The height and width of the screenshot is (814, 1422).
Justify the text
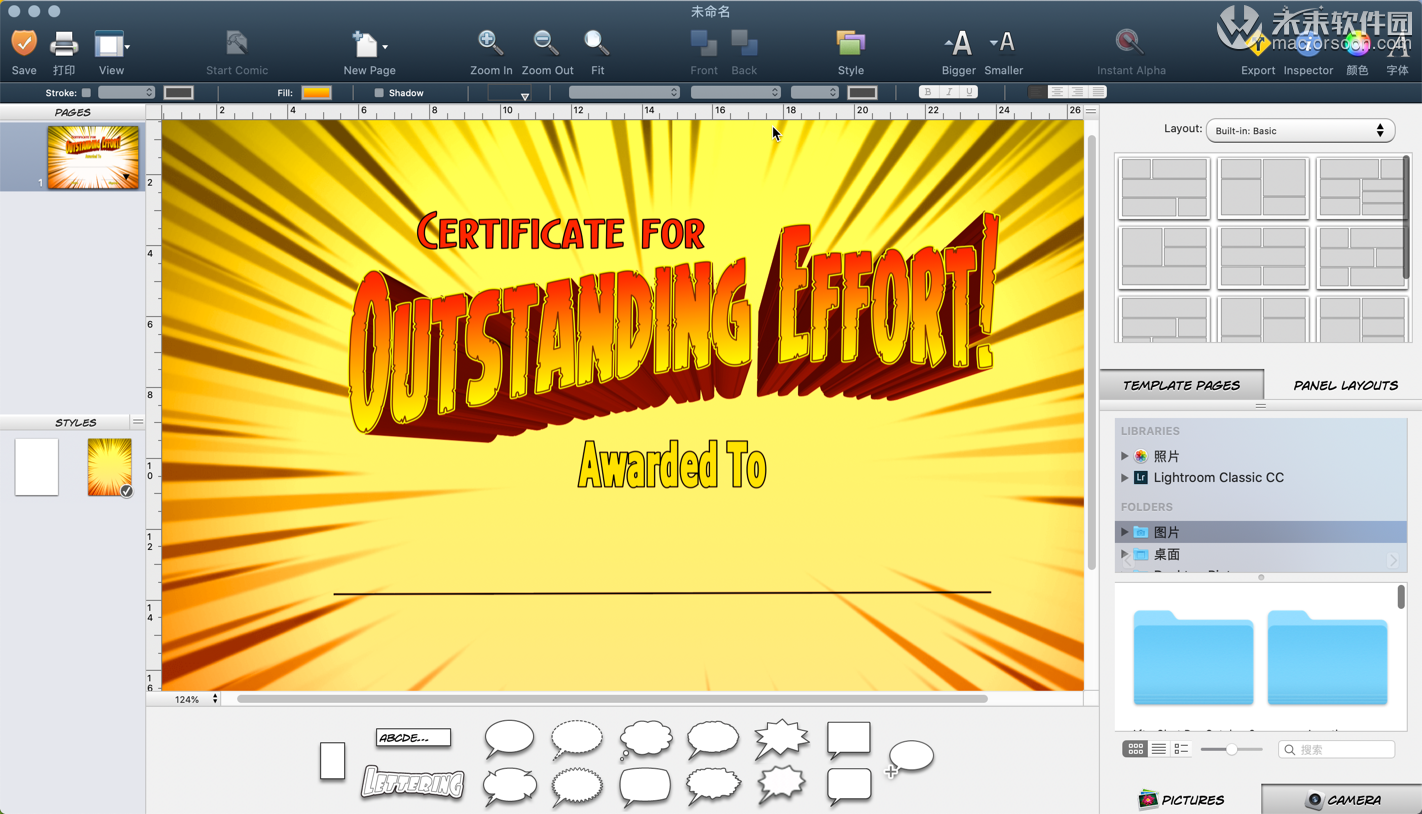(x=1097, y=92)
